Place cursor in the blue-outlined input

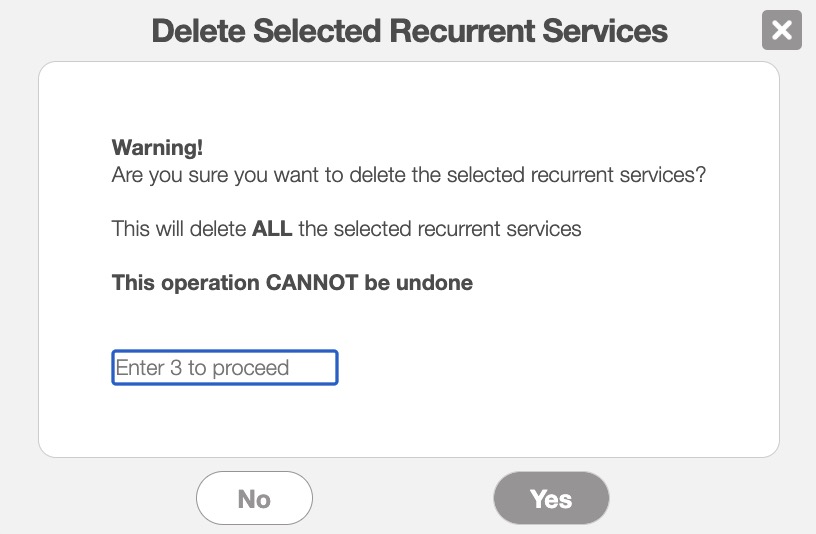point(225,368)
